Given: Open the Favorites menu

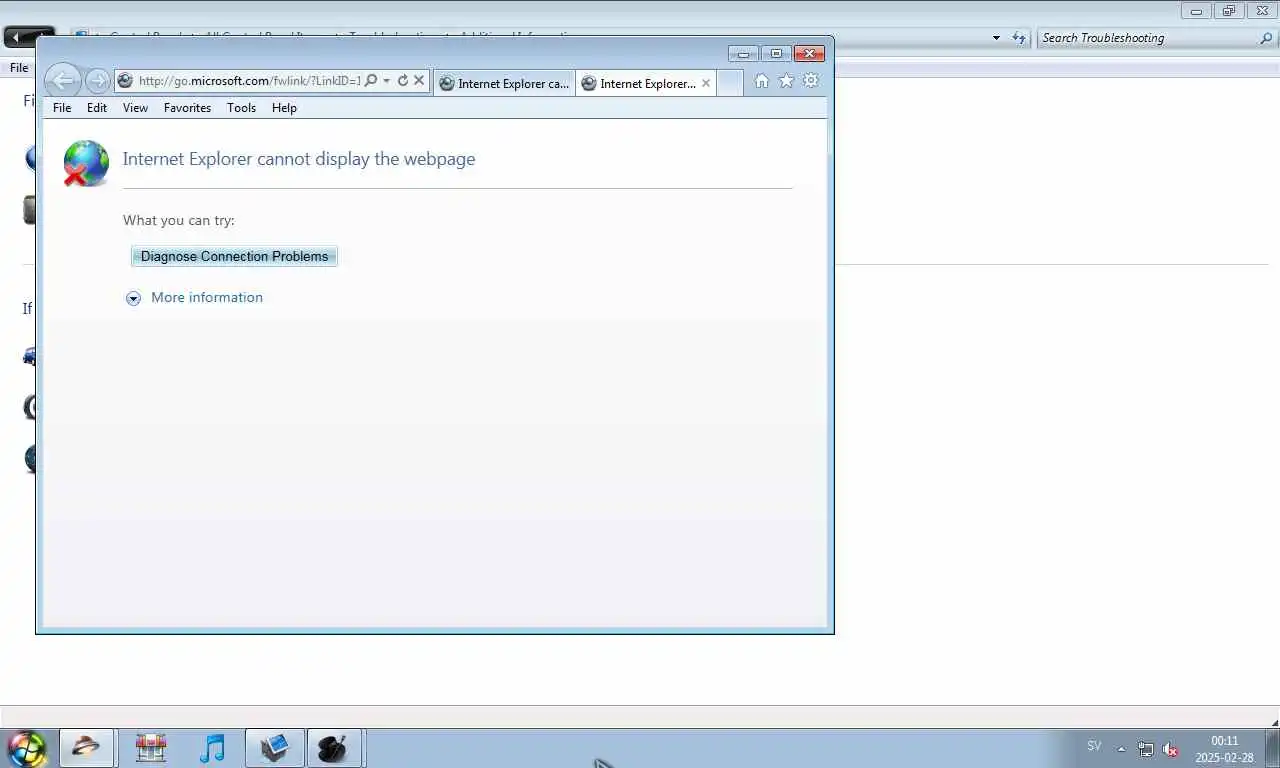Looking at the screenshot, I should [x=188, y=108].
